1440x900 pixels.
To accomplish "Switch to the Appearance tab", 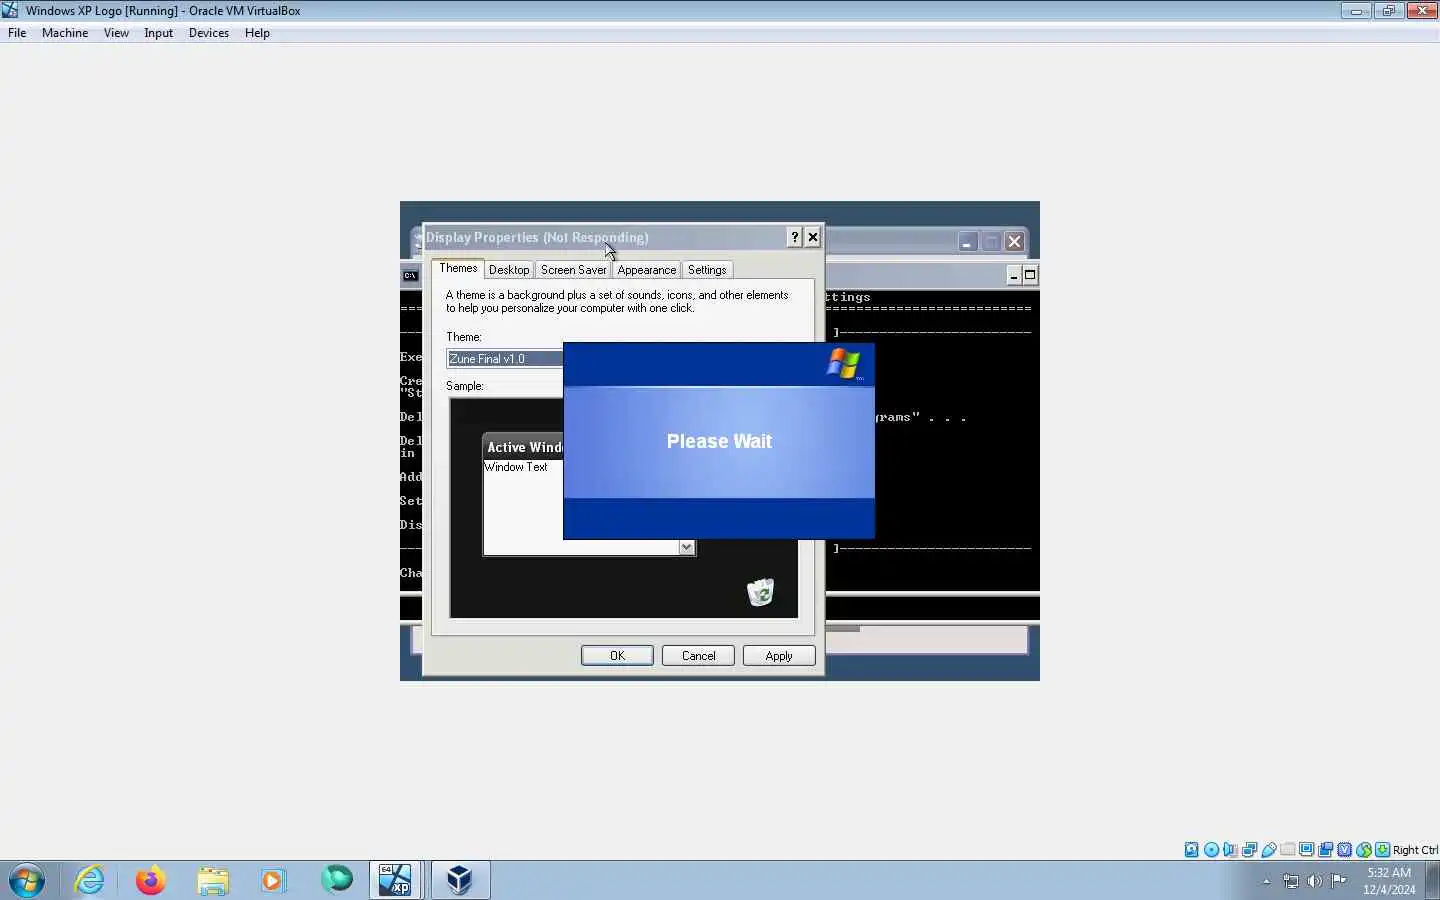I will [x=646, y=270].
